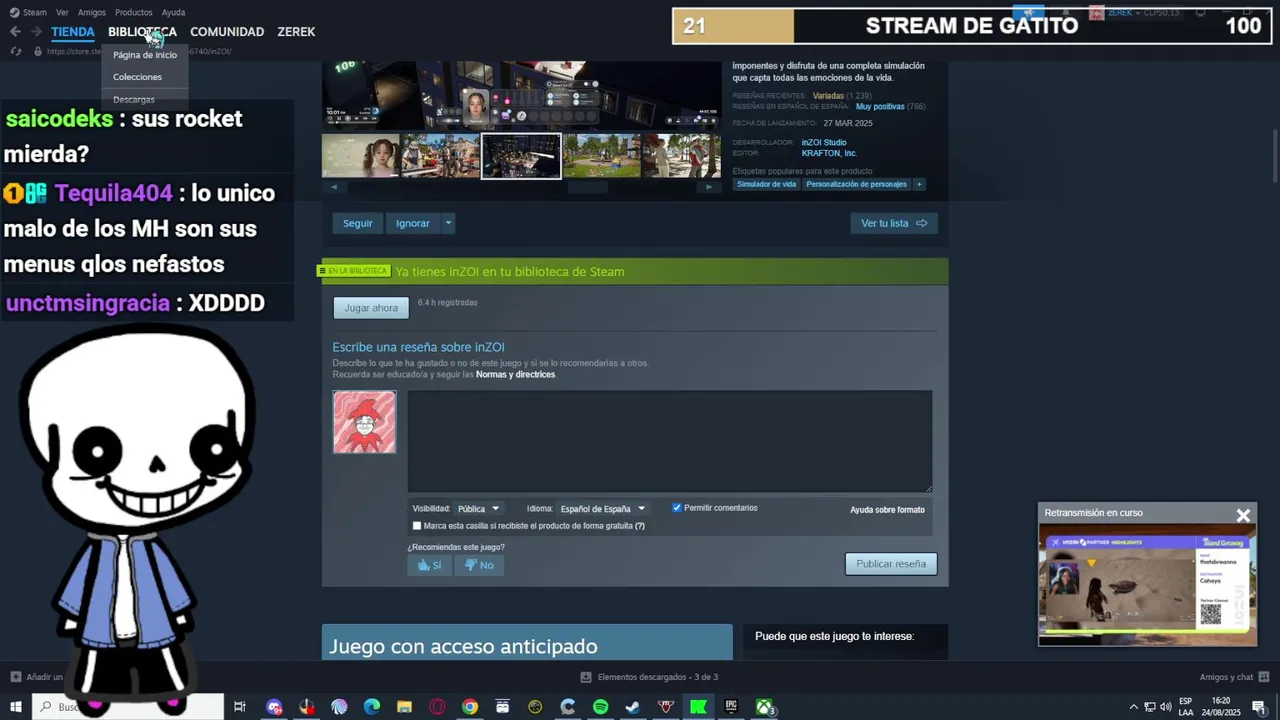The width and height of the screenshot is (1280, 720).
Task: Open the Ayuda menu
Action: click(x=173, y=12)
